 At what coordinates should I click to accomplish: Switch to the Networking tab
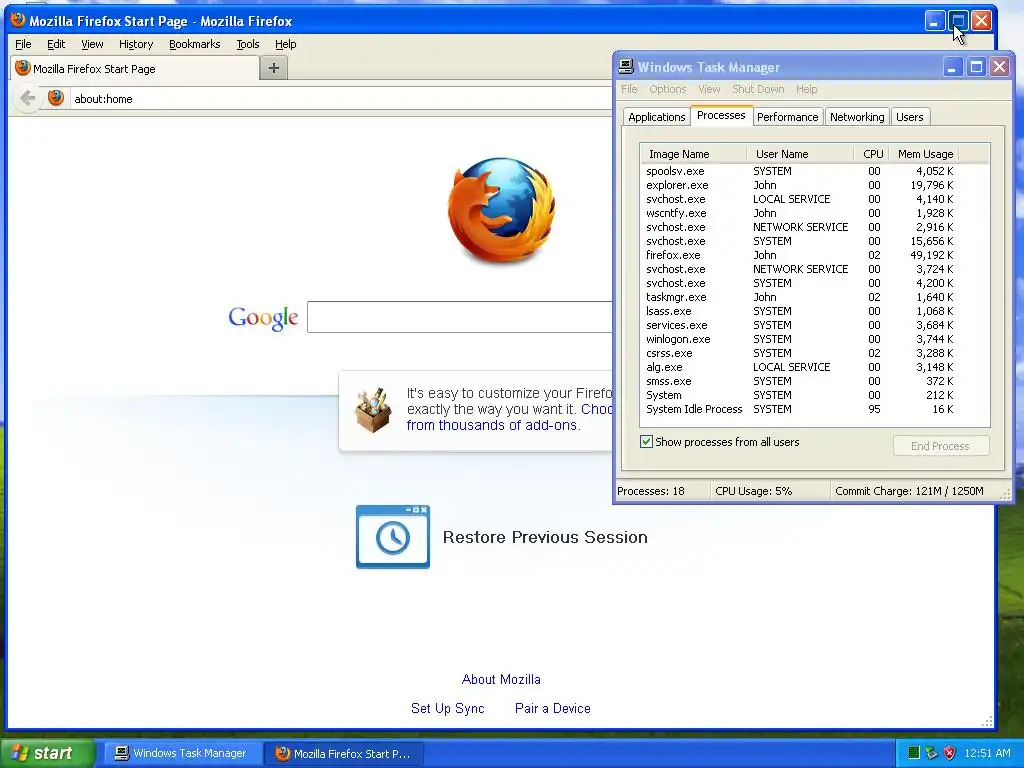[857, 117]
